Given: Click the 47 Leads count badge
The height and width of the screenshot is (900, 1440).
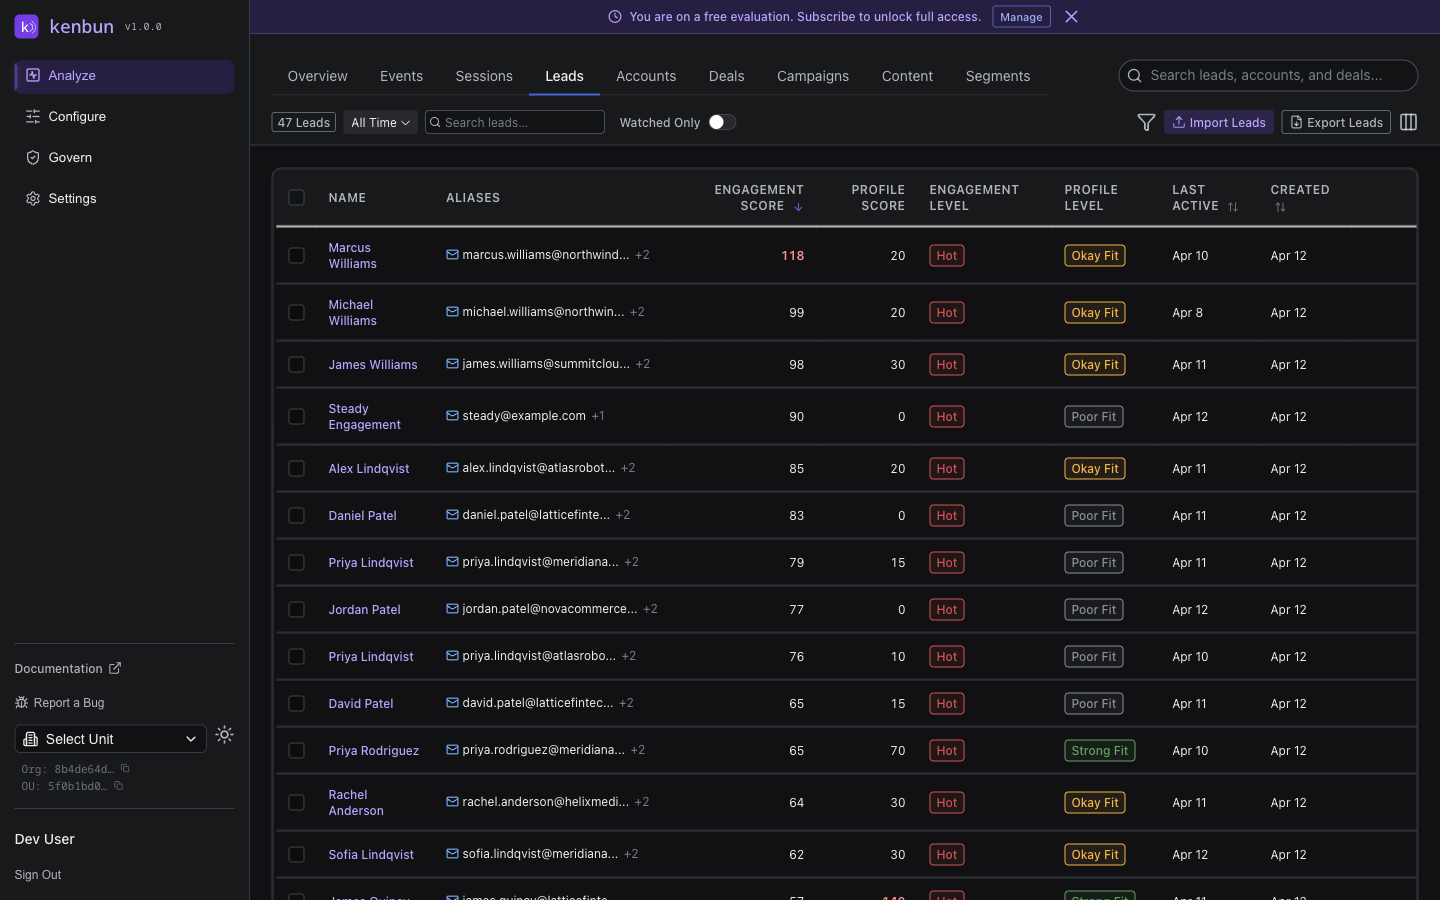Looking at the screenshot, I should click(x=304, y=122).
